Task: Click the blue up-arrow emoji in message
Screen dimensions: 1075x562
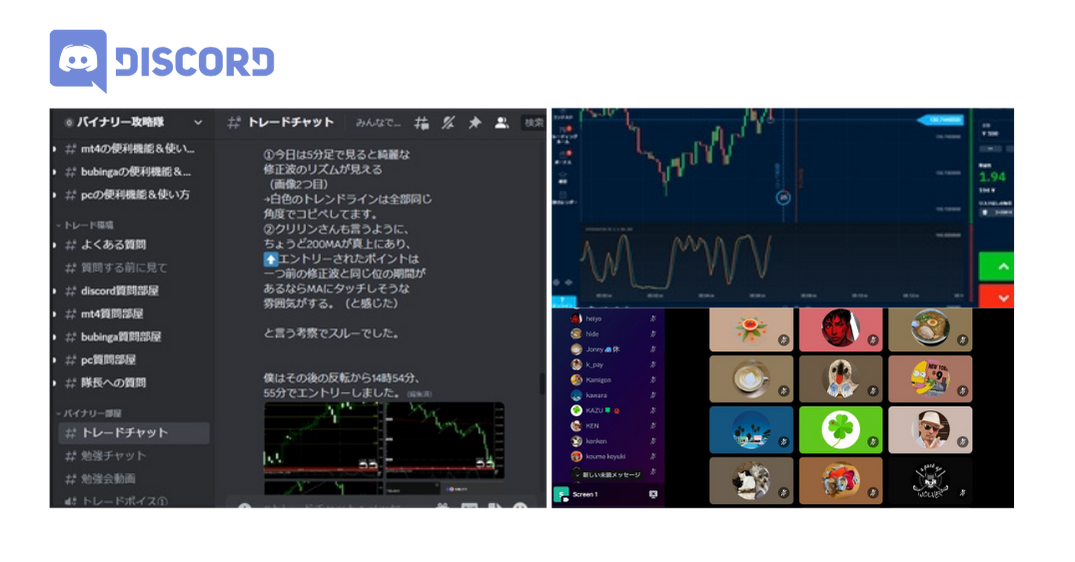Action: [271, 259]
